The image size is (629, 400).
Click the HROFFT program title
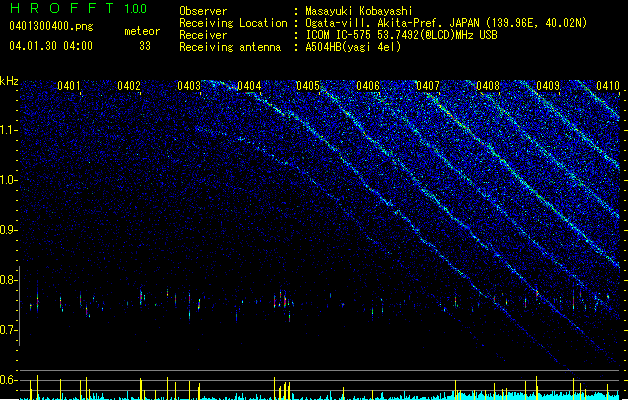(62, 8)
